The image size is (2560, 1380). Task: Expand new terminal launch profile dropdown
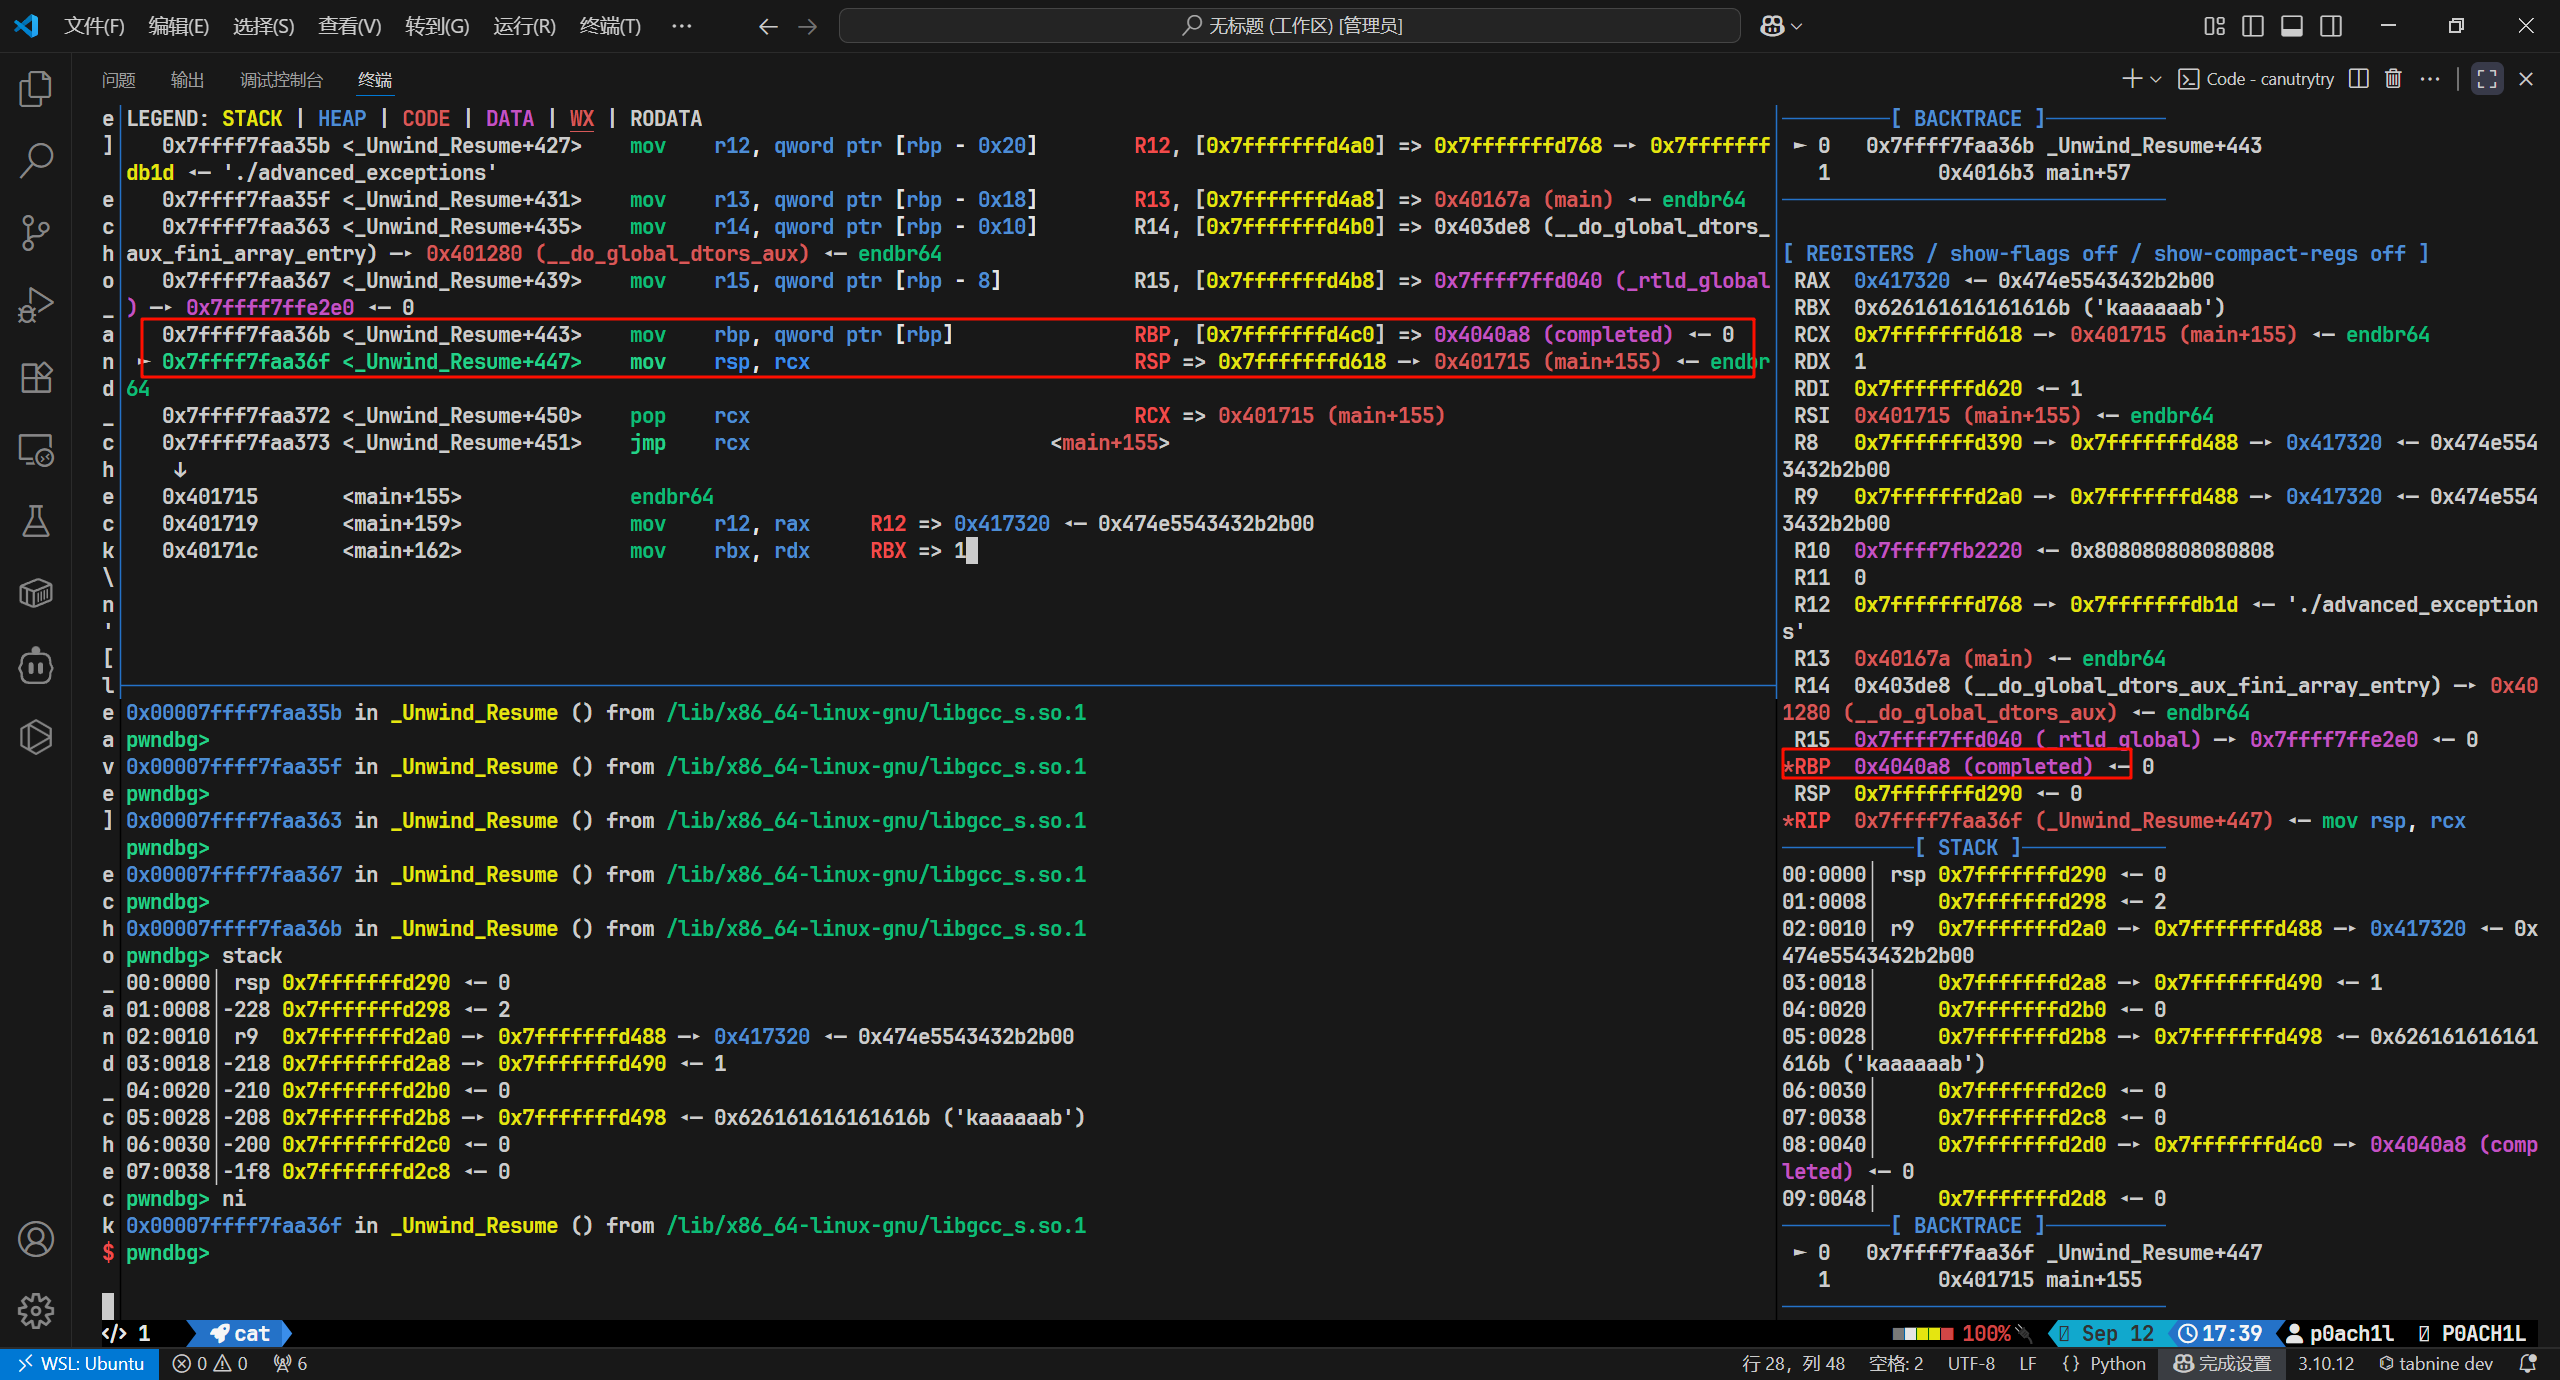point(2156,79)
